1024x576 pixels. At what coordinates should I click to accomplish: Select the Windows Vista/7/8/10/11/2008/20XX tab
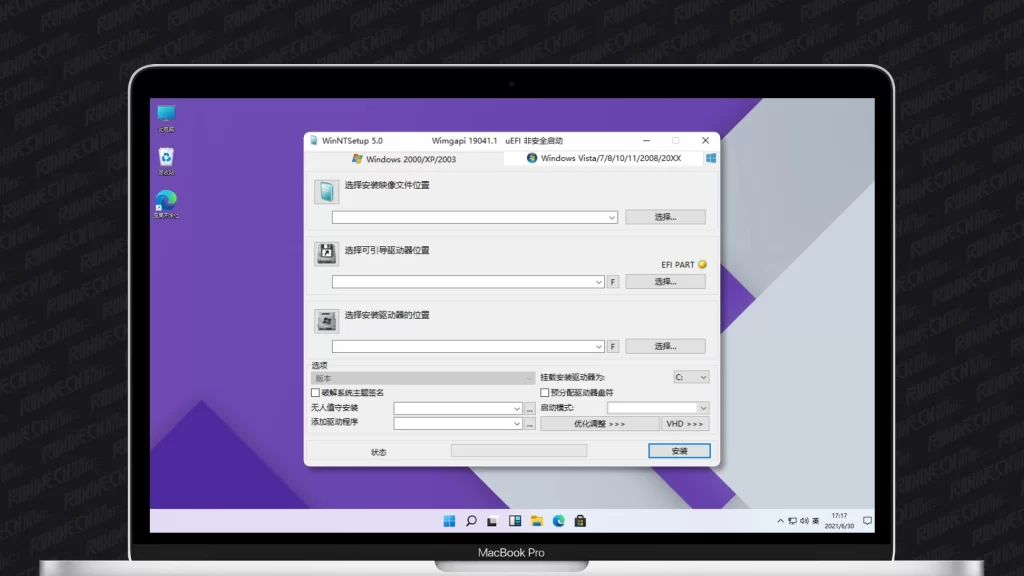603,158
